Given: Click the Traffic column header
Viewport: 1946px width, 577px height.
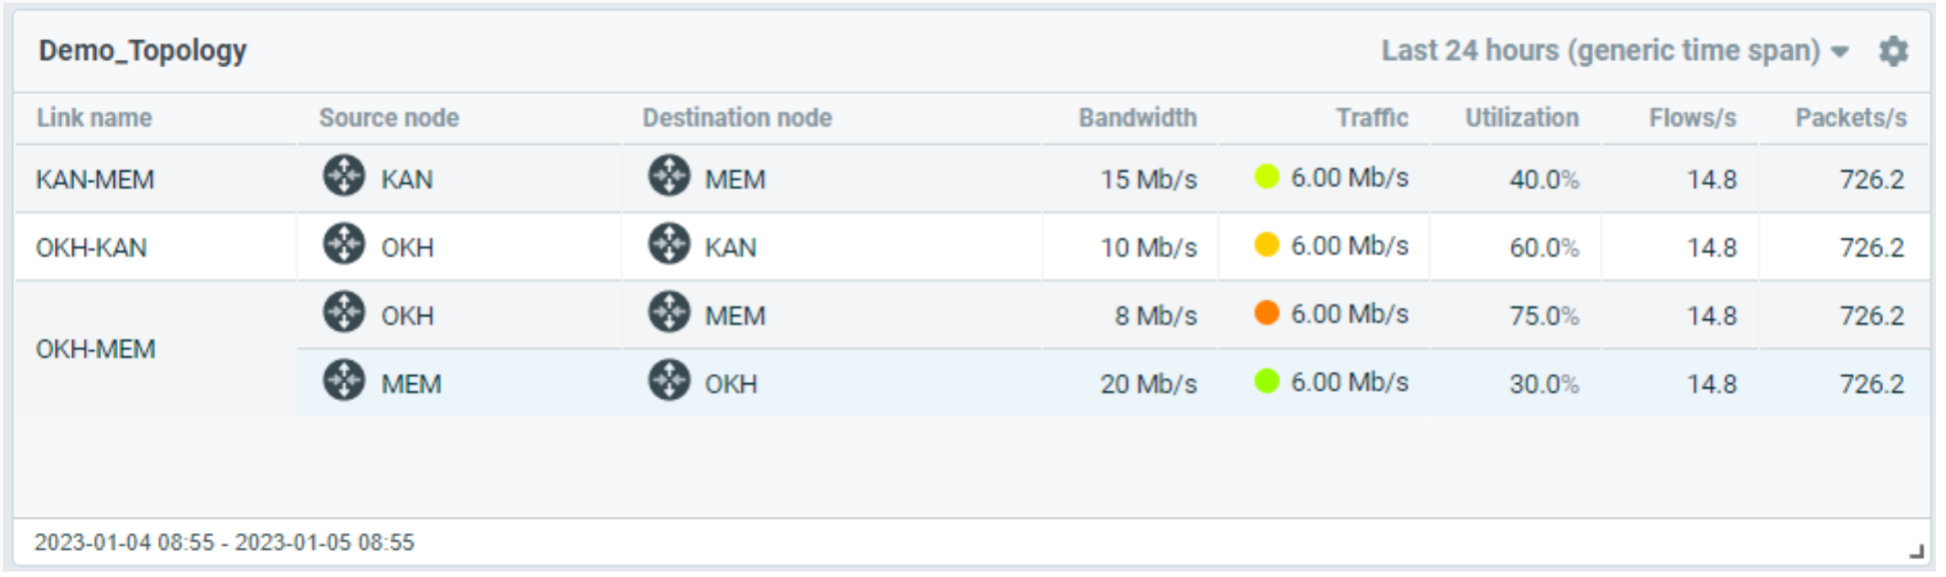Looking at the screenshot, I should tap(1371, 118).
